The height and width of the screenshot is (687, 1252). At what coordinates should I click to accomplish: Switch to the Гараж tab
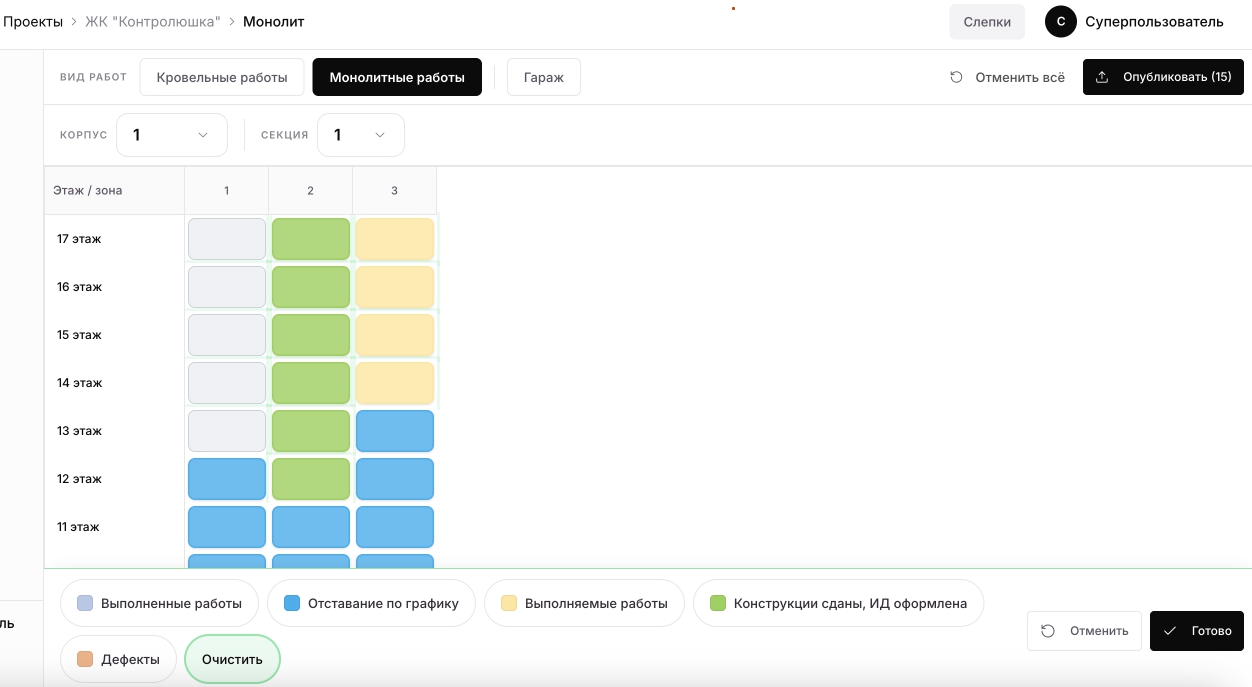544,77
